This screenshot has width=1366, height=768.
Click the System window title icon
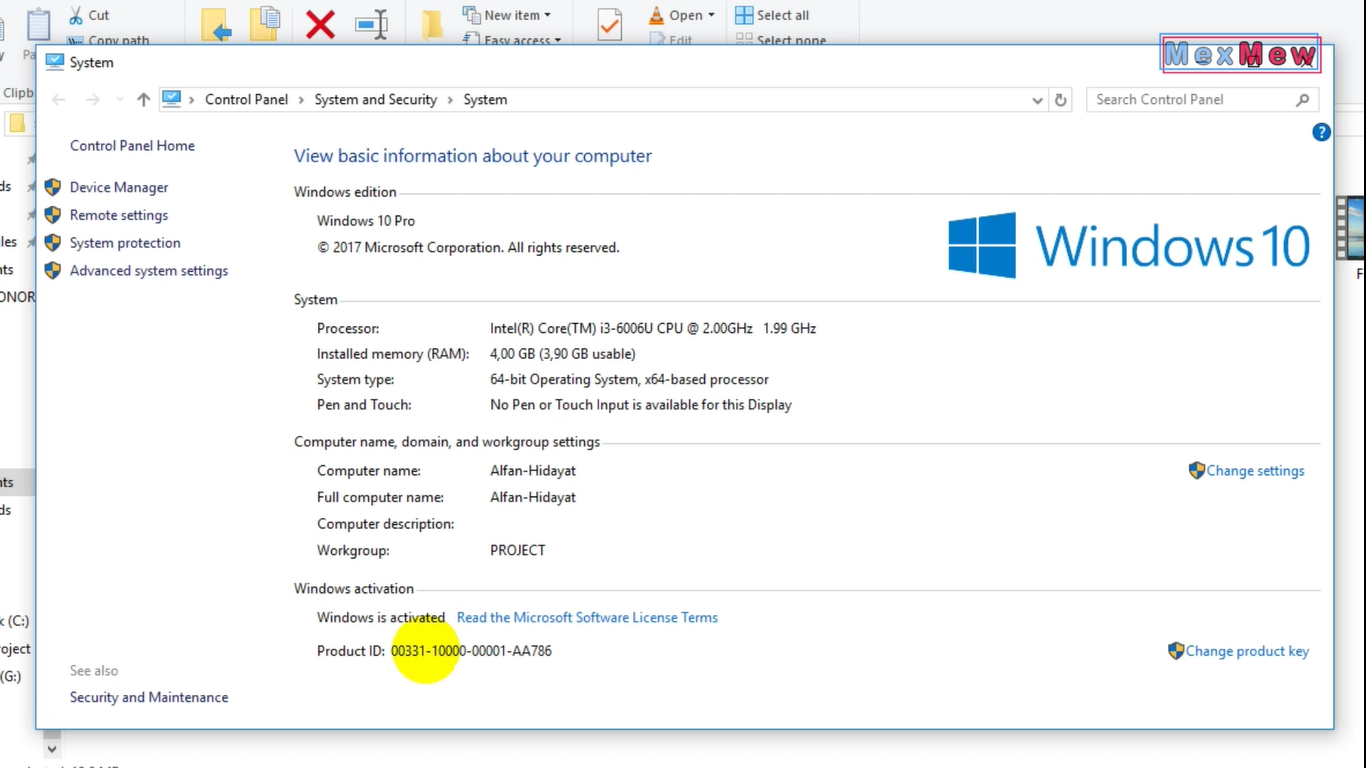[x=54, y=62]
